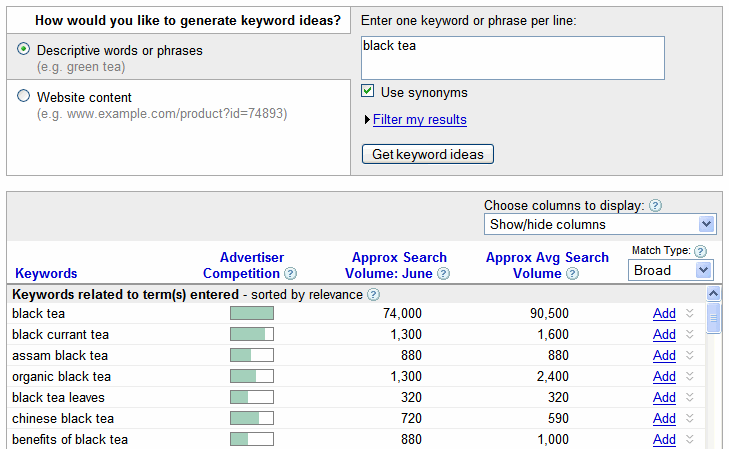Image resolution: width=729 pixels, height=449 pixels.
Task: Open help icon beside Advertiser Competition
Action: (x=291, y=273)
